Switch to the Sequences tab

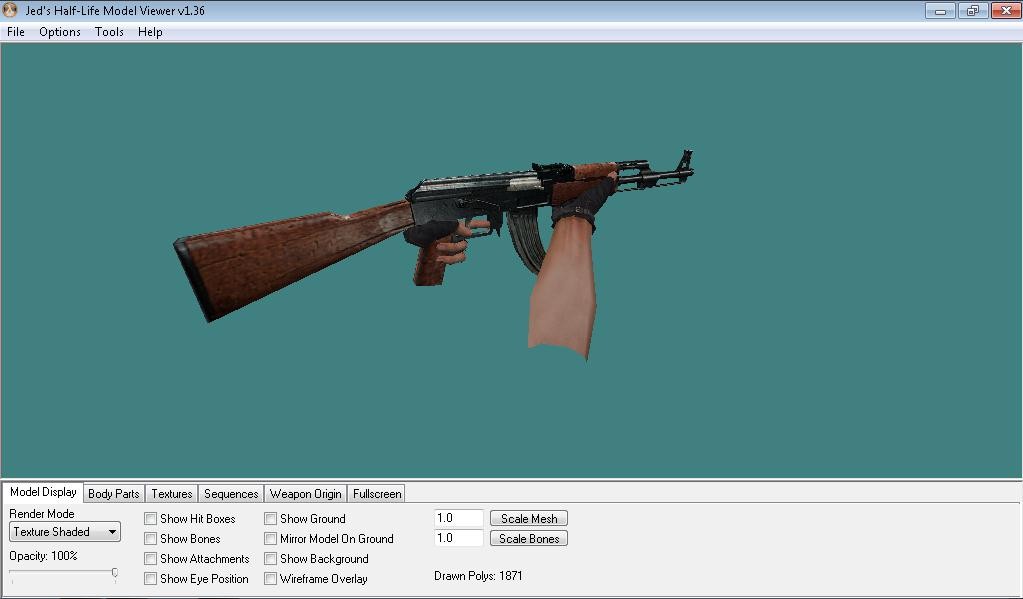coord(231,494)
